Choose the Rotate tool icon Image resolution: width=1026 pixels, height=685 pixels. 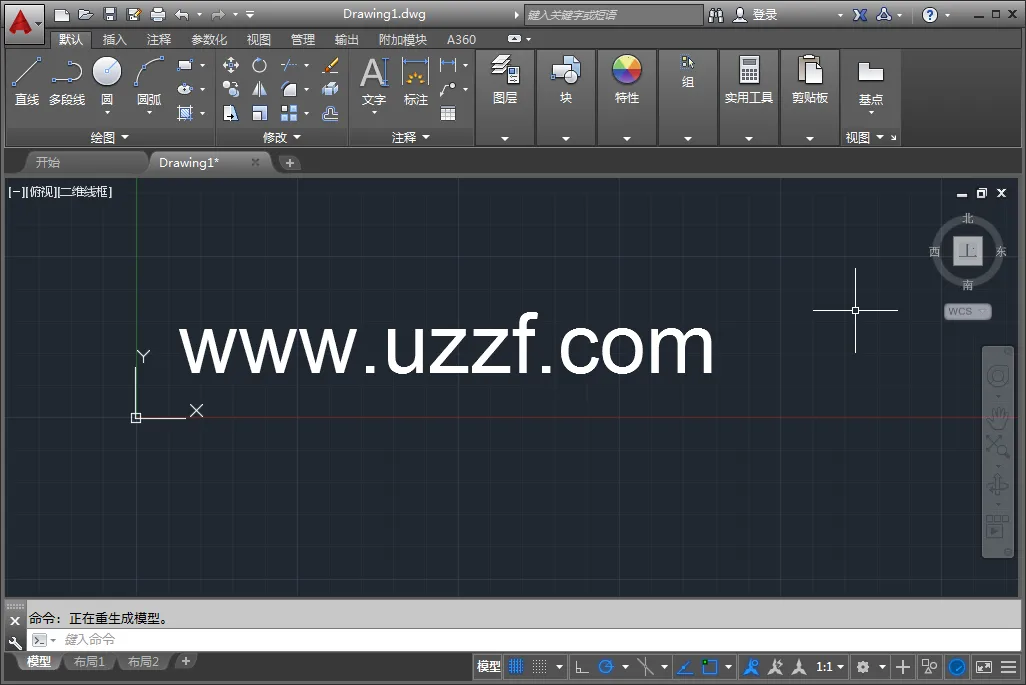[x=259, y=65]
